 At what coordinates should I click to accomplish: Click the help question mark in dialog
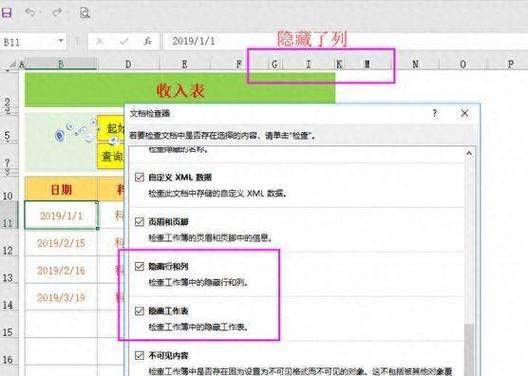click(x=435, y=113)
